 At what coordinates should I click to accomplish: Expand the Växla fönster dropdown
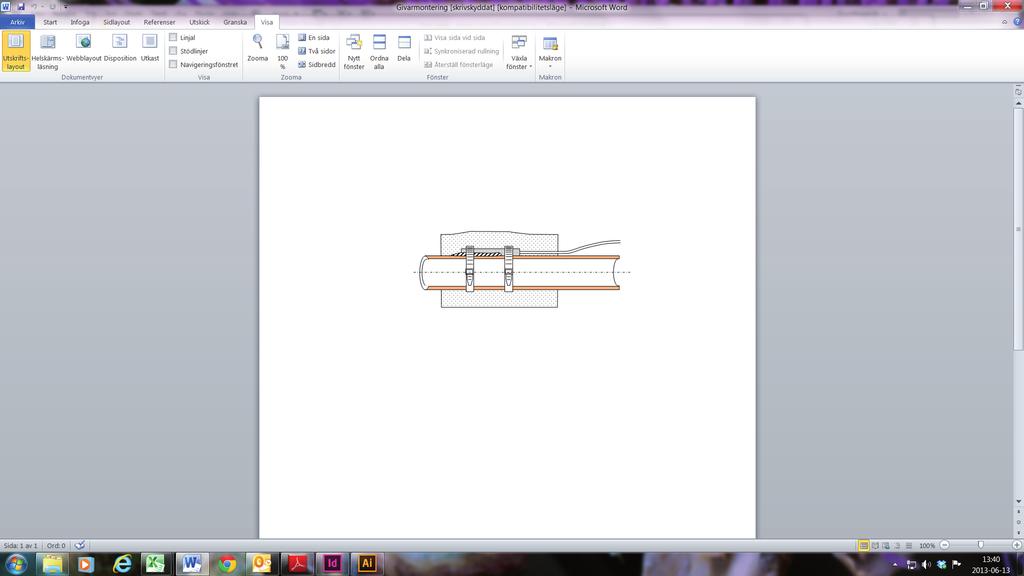[519, 51]
